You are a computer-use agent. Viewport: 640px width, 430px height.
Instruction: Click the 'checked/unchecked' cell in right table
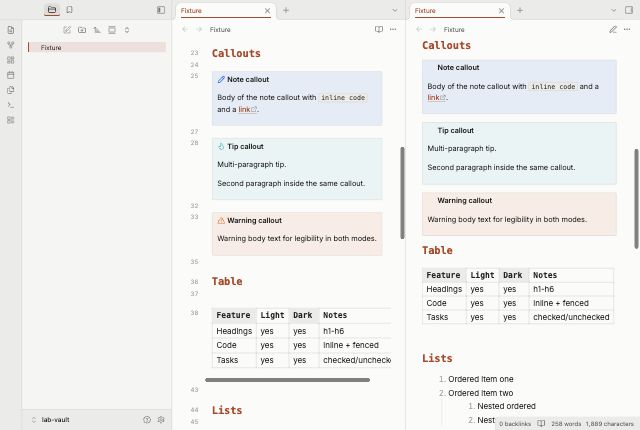pos(571,317)
